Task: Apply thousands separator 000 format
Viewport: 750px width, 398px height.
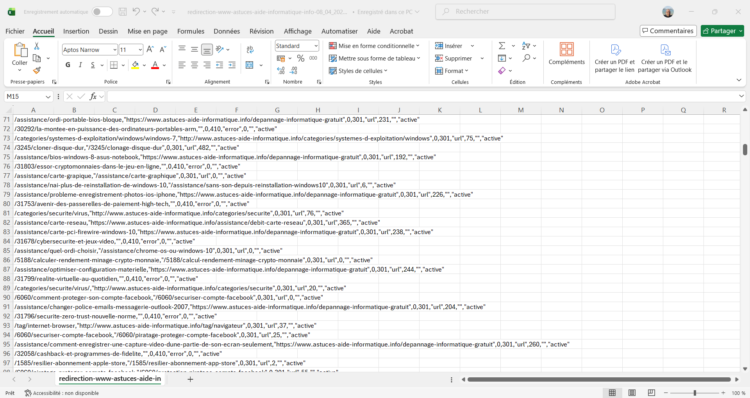Action: 313,58
